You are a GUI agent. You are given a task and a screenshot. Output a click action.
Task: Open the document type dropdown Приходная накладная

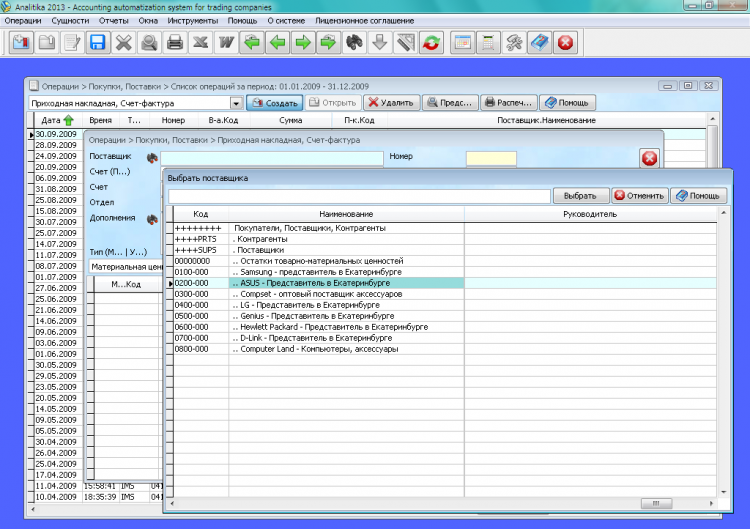[x=236, y=103]
